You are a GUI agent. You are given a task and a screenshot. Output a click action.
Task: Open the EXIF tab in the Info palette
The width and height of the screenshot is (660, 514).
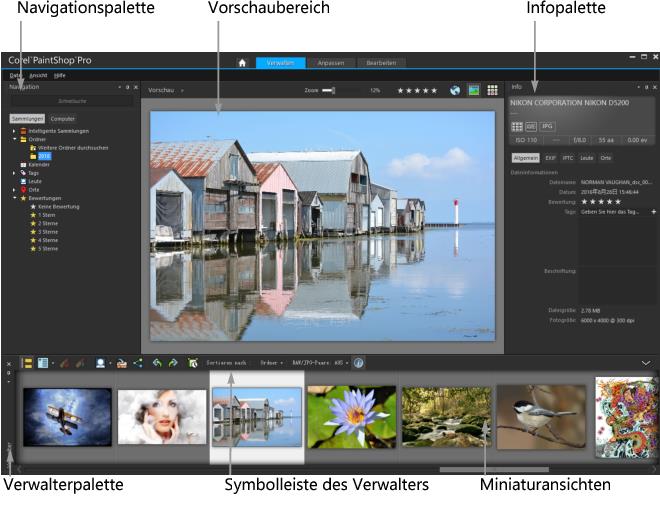coord(550,158)
